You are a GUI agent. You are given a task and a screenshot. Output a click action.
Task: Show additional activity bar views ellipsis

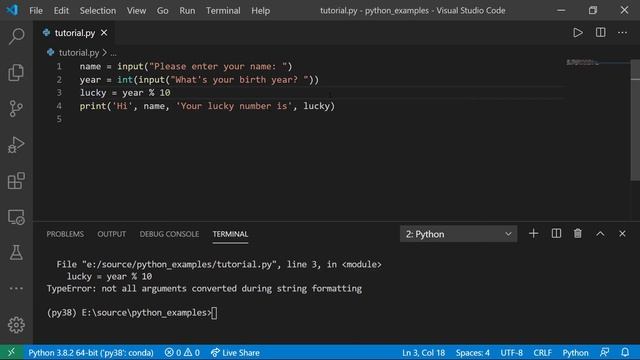(x=16, y=289)
